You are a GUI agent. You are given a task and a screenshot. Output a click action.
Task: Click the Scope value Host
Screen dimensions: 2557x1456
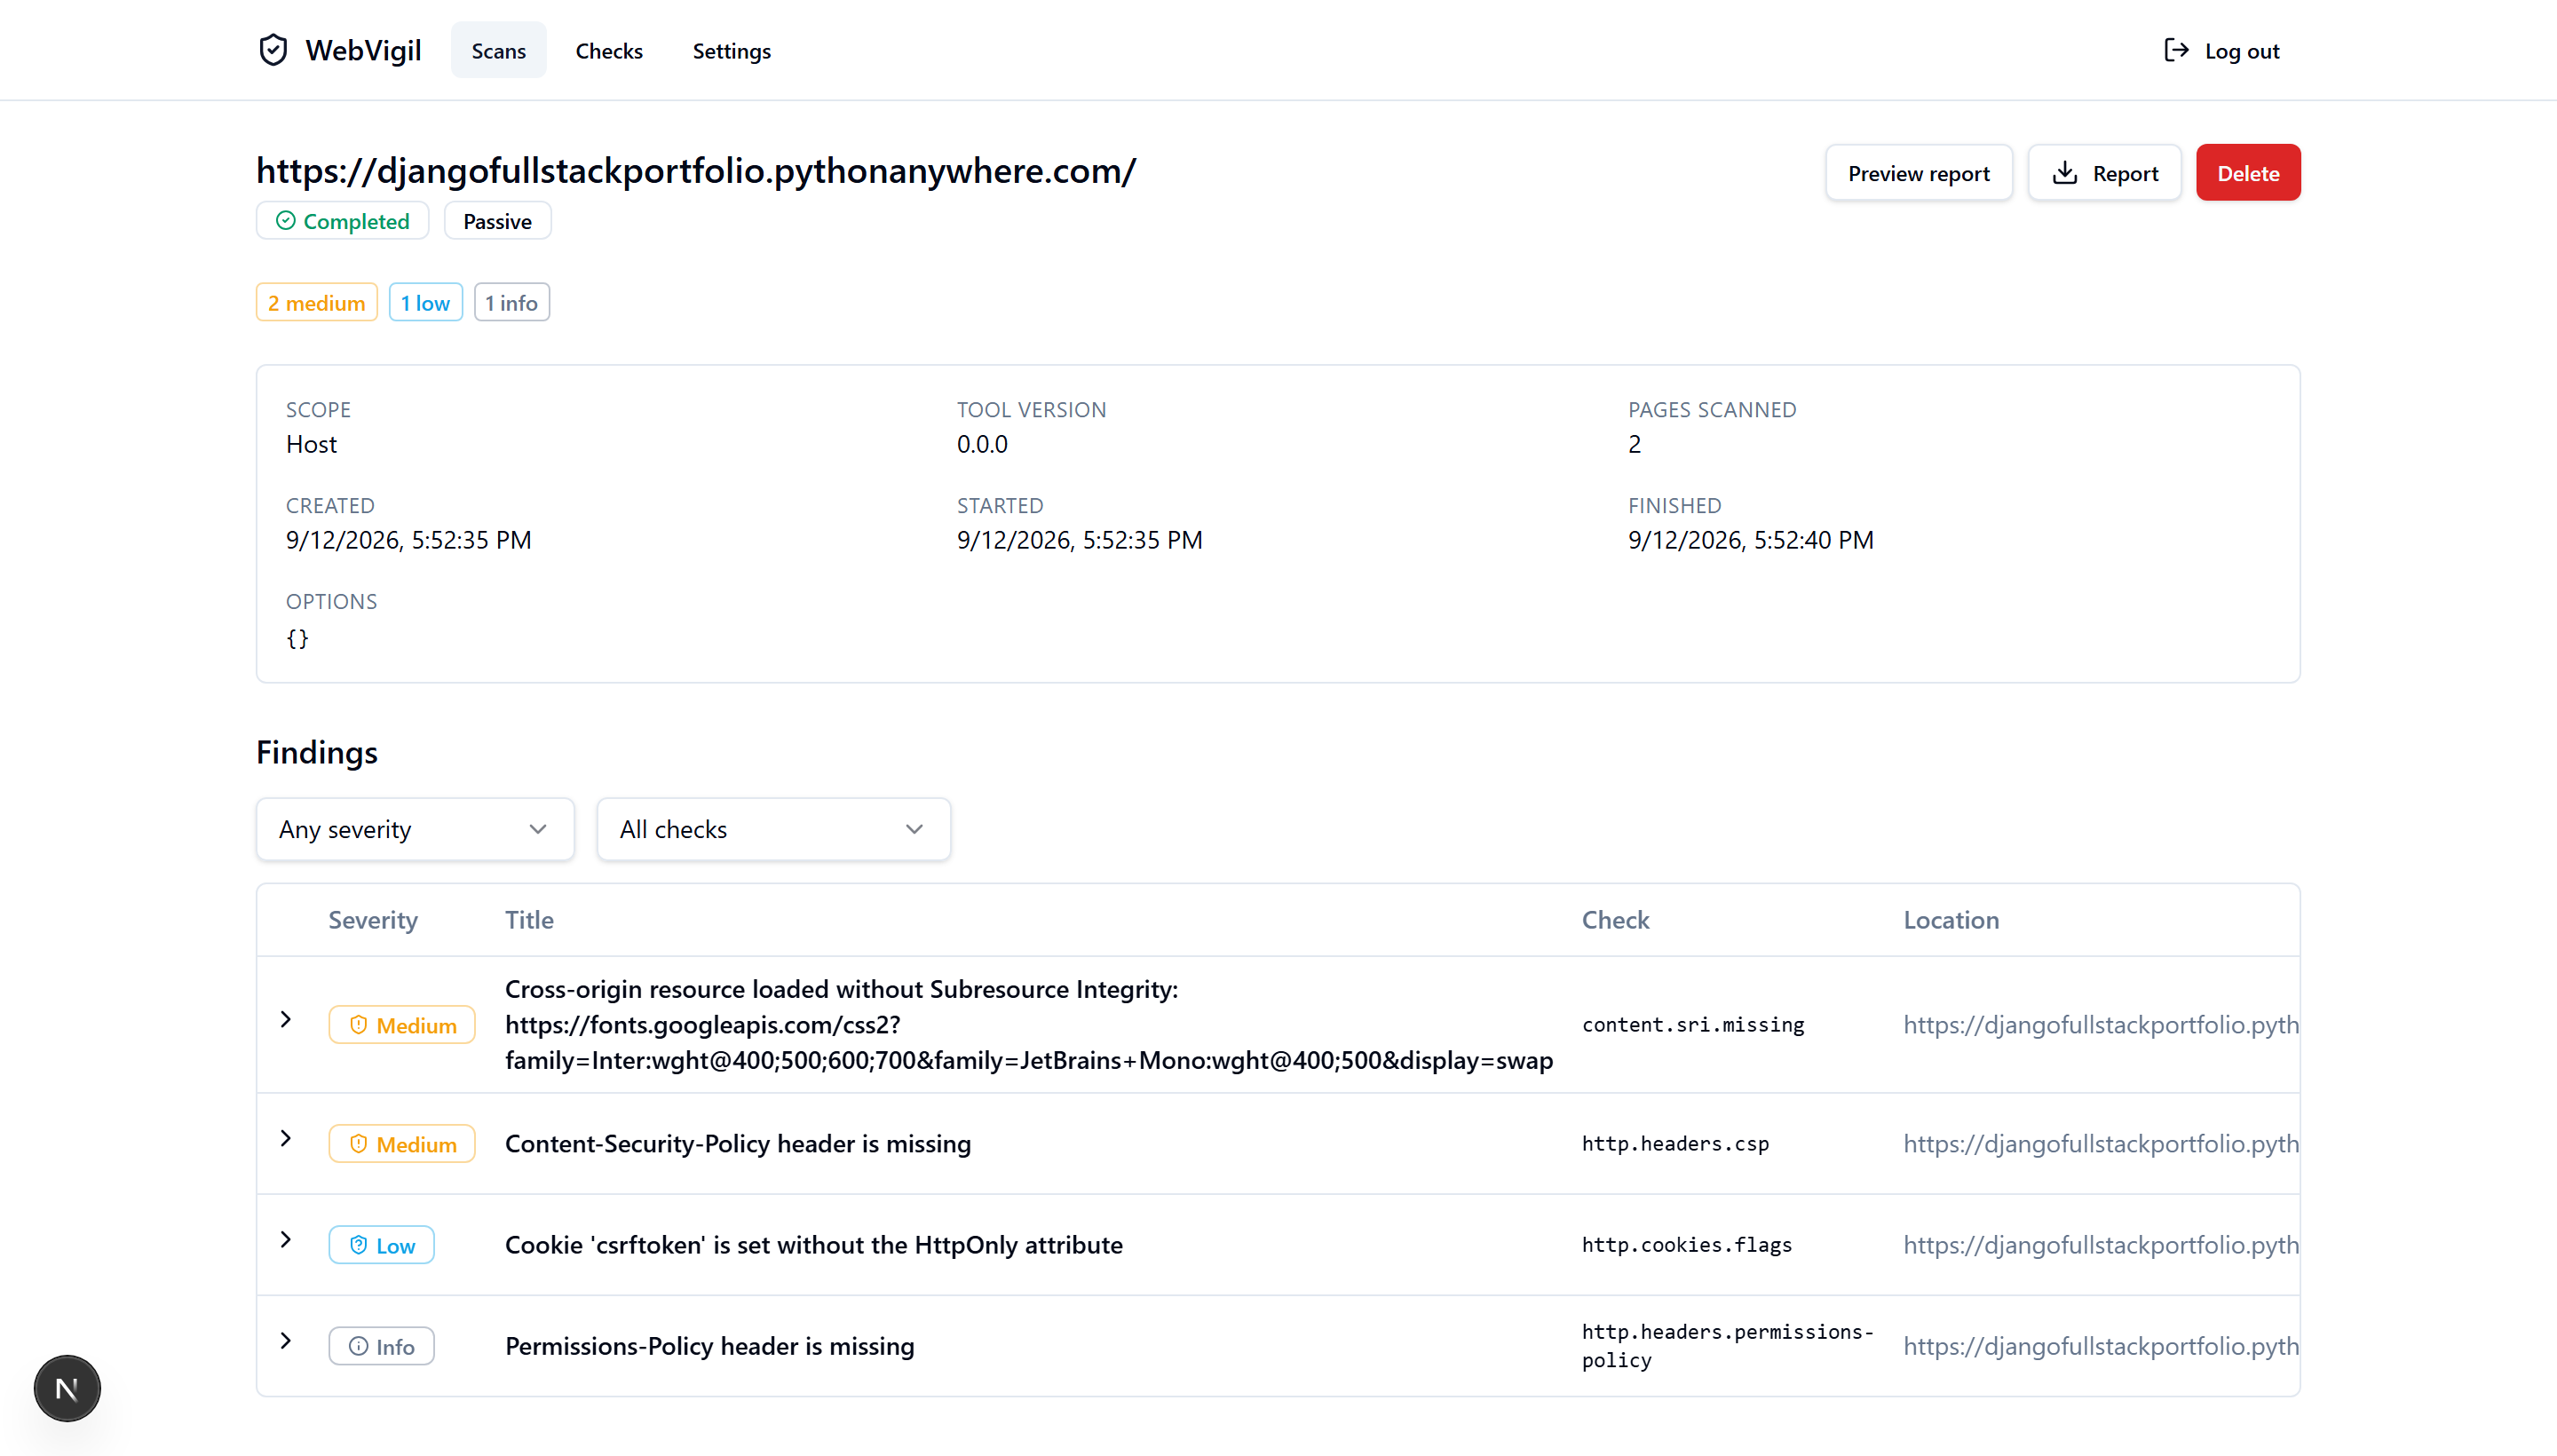tap(311, 444)
